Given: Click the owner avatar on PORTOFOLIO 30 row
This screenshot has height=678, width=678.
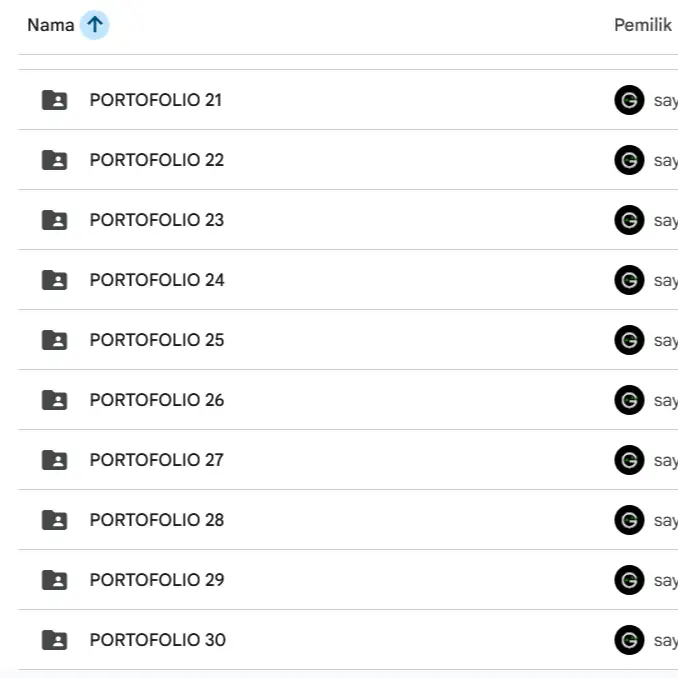Looking at the screenshot, I should point(629,640).
